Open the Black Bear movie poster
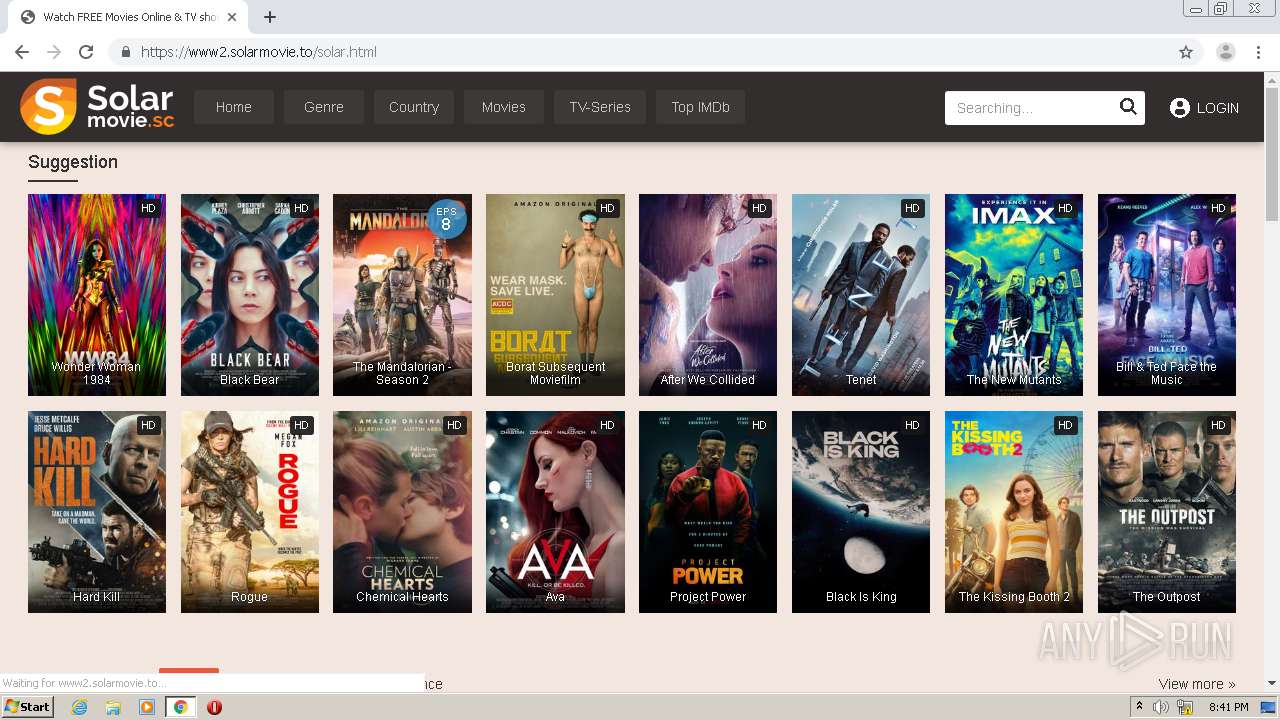 [x=250, y=295]
